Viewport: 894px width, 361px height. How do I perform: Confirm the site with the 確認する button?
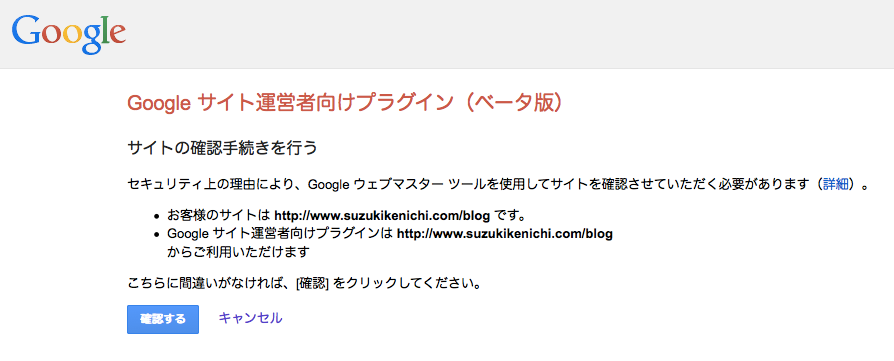click(x=163, y=319)
